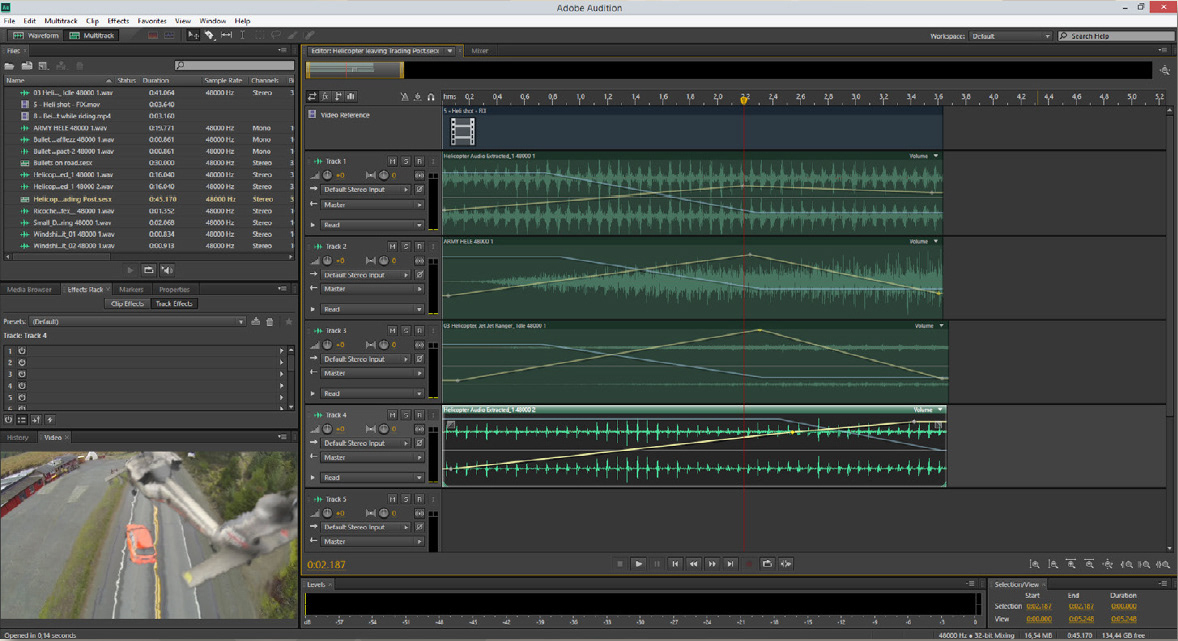The width and height of the screenshot is (1178, 641).
Task: Click View Duration time value
Action: coord(1124,619)
